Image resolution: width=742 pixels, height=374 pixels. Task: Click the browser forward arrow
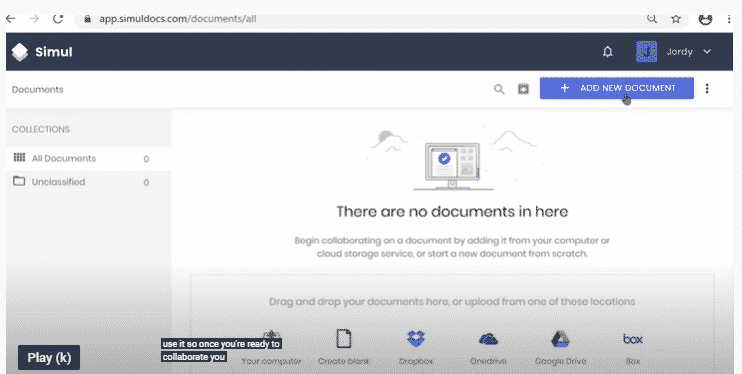[34, 19]
